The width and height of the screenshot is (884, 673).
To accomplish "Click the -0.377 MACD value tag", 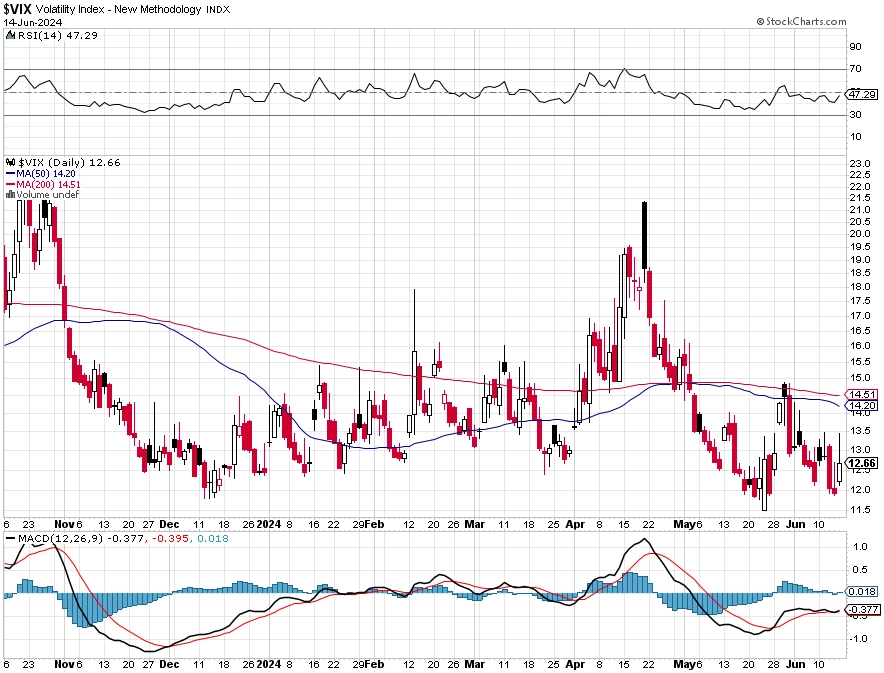I will pos(863,609).
